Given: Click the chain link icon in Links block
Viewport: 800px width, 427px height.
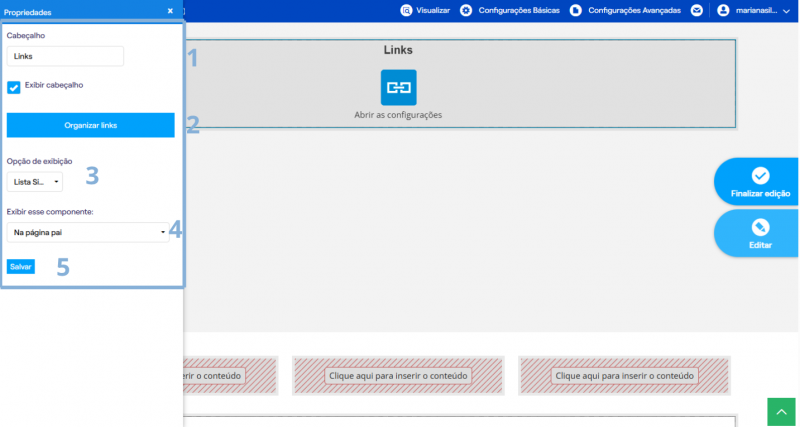Looking at the screenshot, I should pyautogui.click(x=398, y=88).
